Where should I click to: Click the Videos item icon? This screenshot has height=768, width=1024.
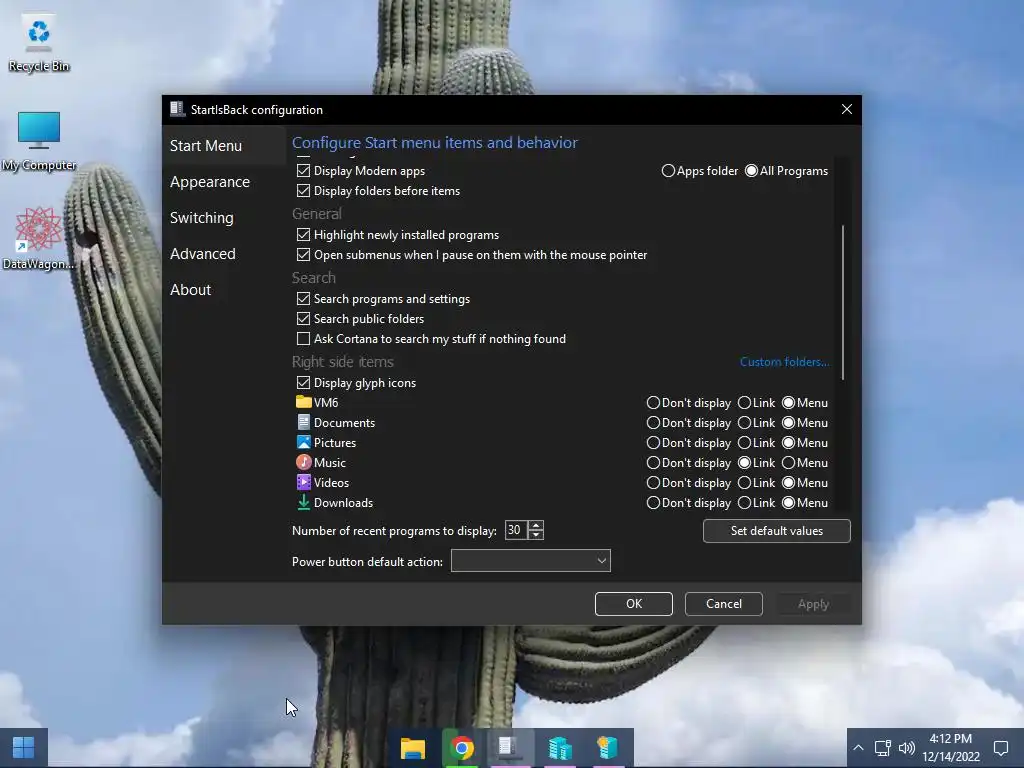pos(304,483)
